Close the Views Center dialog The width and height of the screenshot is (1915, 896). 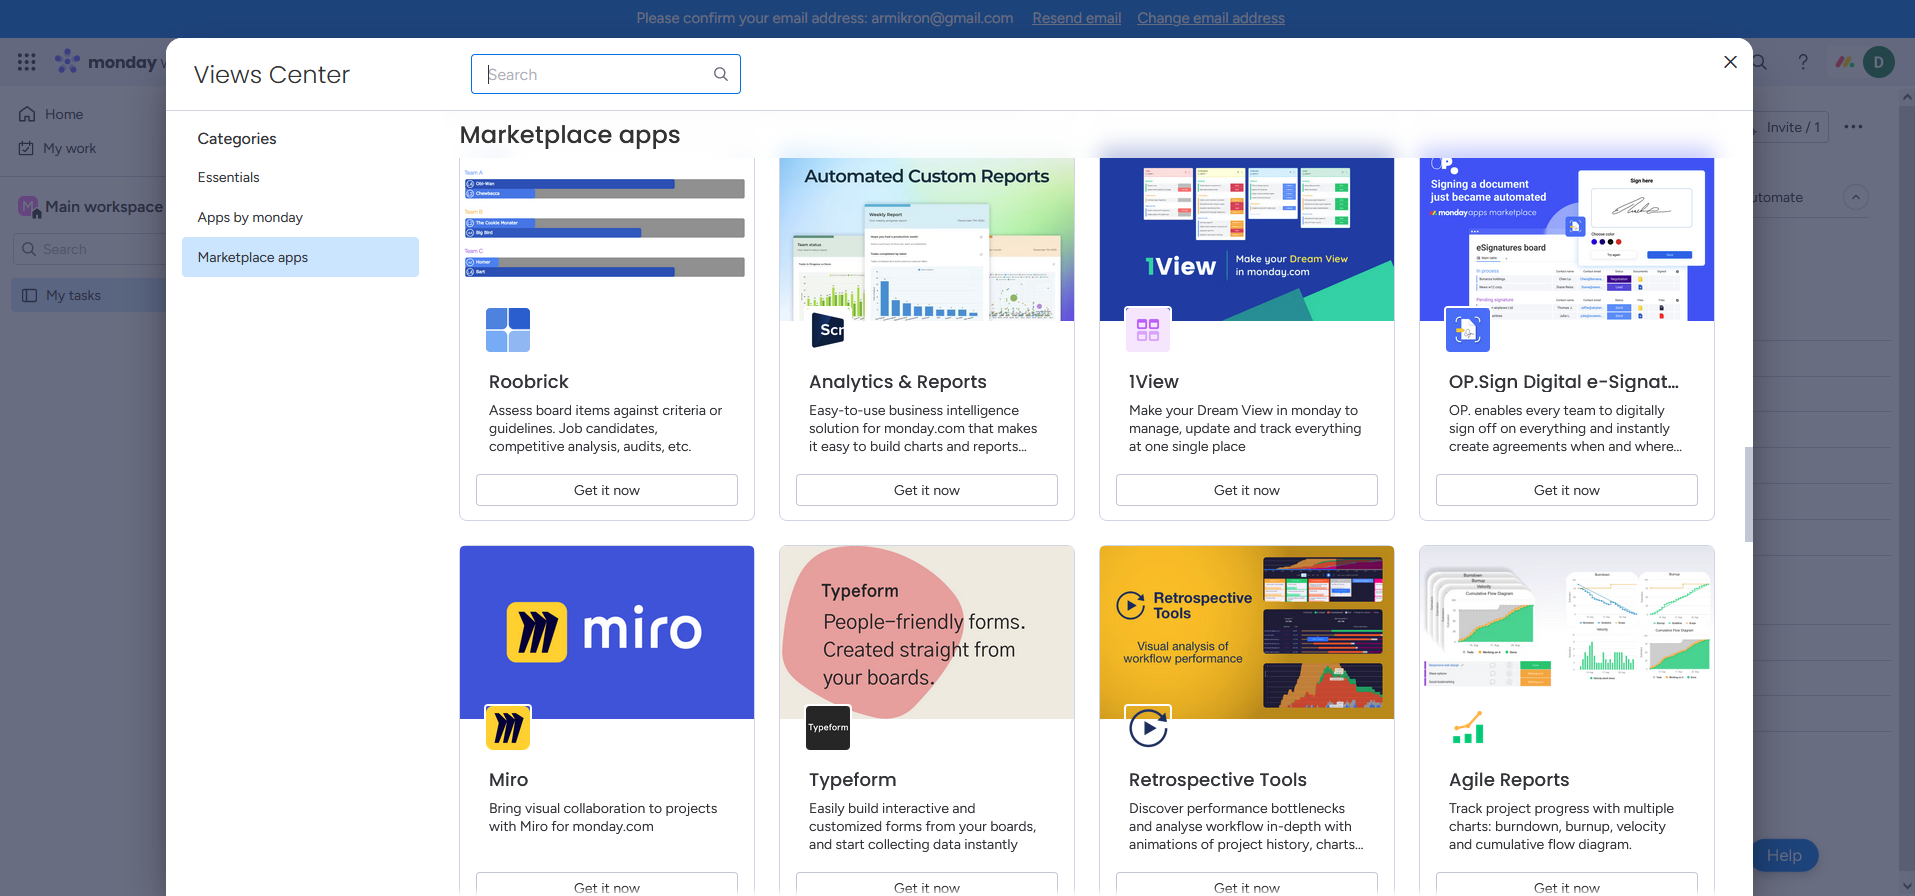(x=1730, y=62)
